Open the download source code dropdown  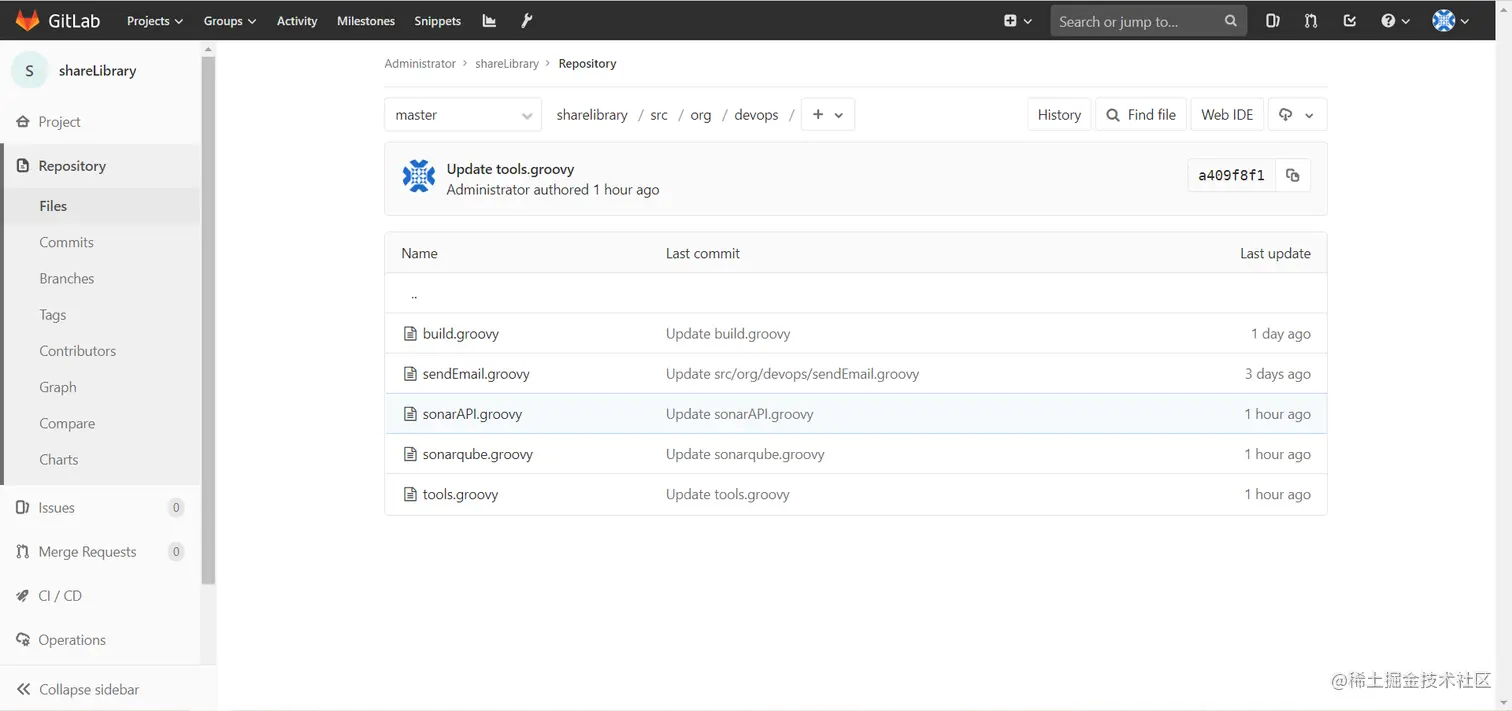(1297, 115)
